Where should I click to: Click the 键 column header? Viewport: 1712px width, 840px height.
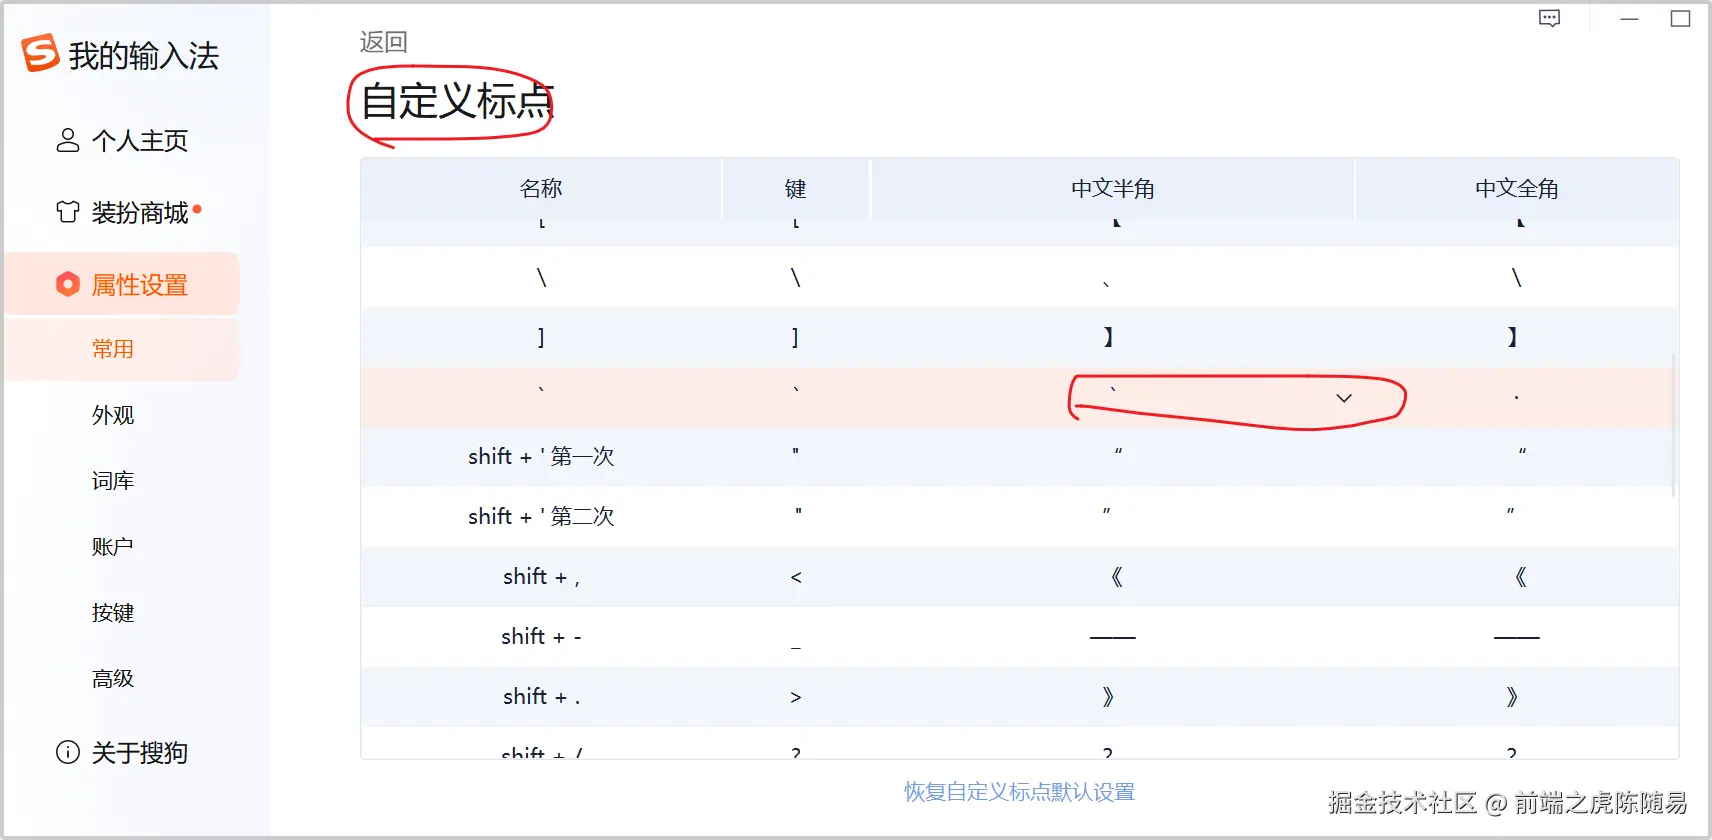click(796, 188)
